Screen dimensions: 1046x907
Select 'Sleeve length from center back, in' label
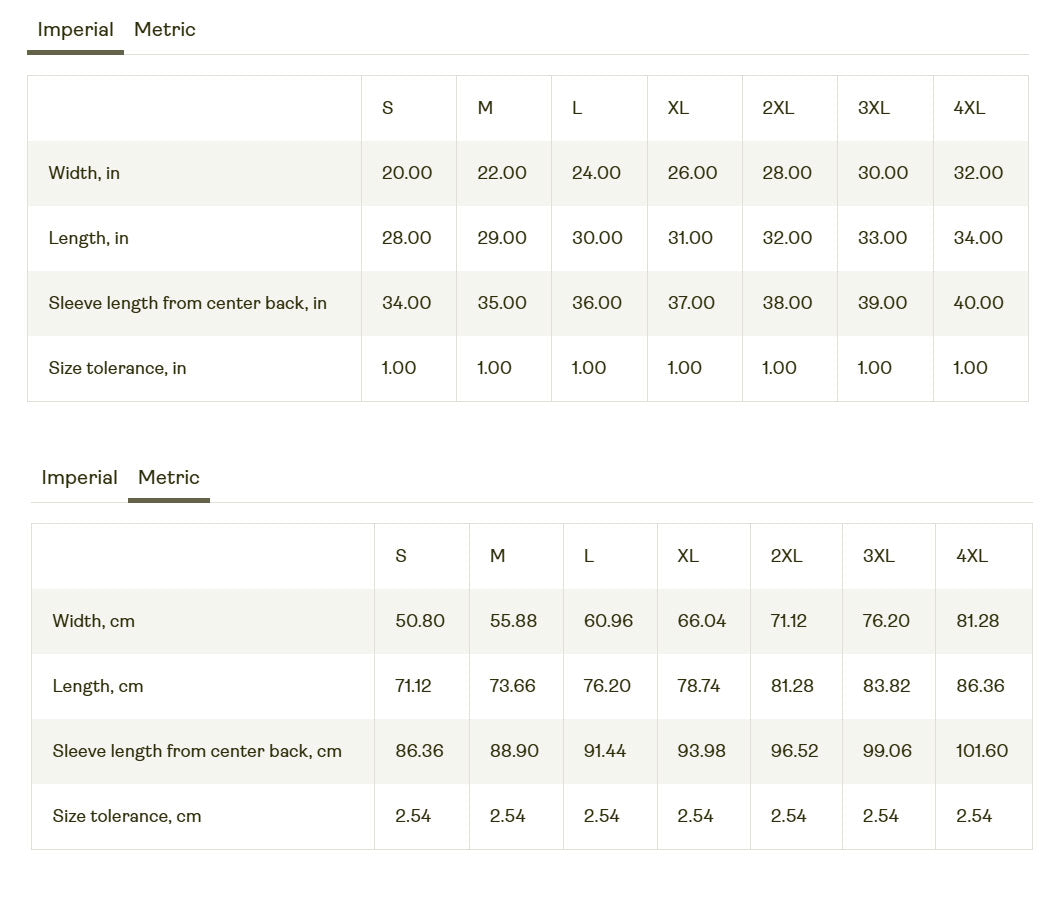click(187, 303)
